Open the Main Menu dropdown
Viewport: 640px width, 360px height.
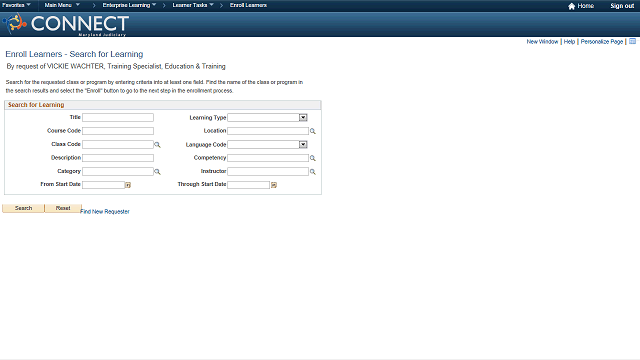click(62, 5)
